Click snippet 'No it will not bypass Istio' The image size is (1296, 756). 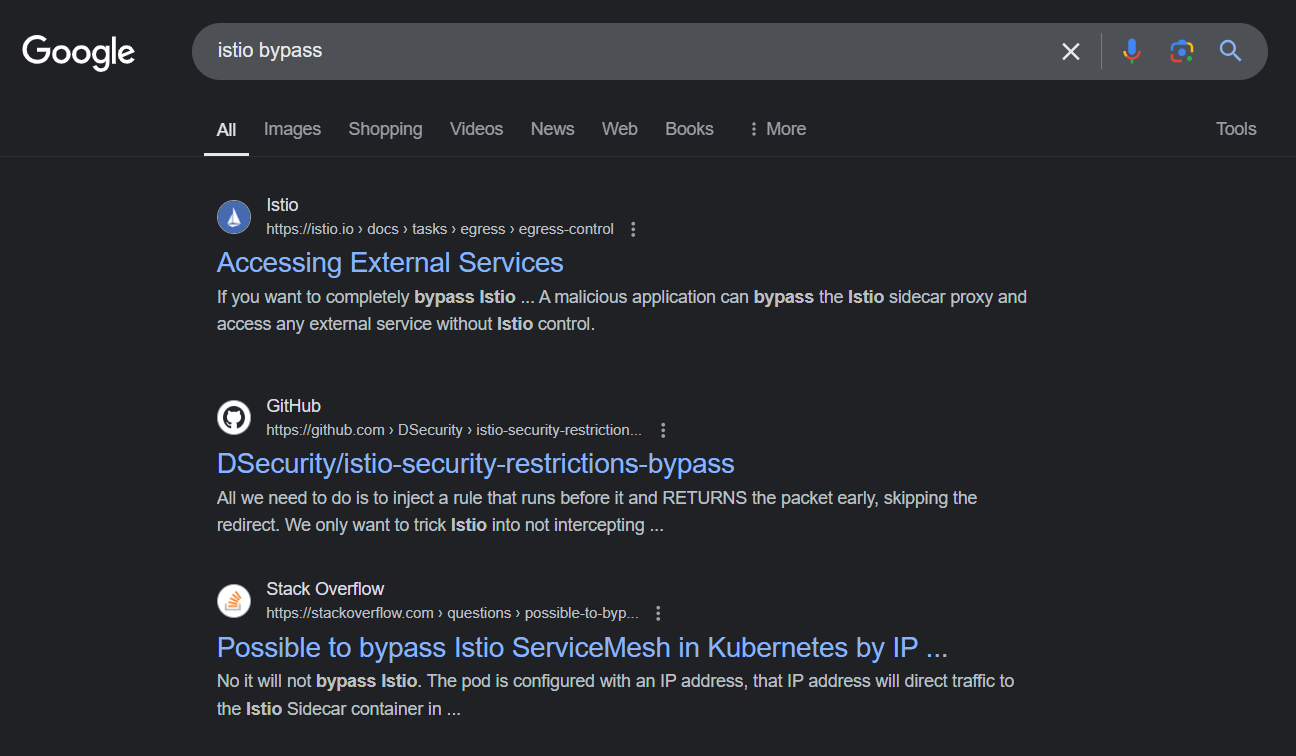(317, 681)
